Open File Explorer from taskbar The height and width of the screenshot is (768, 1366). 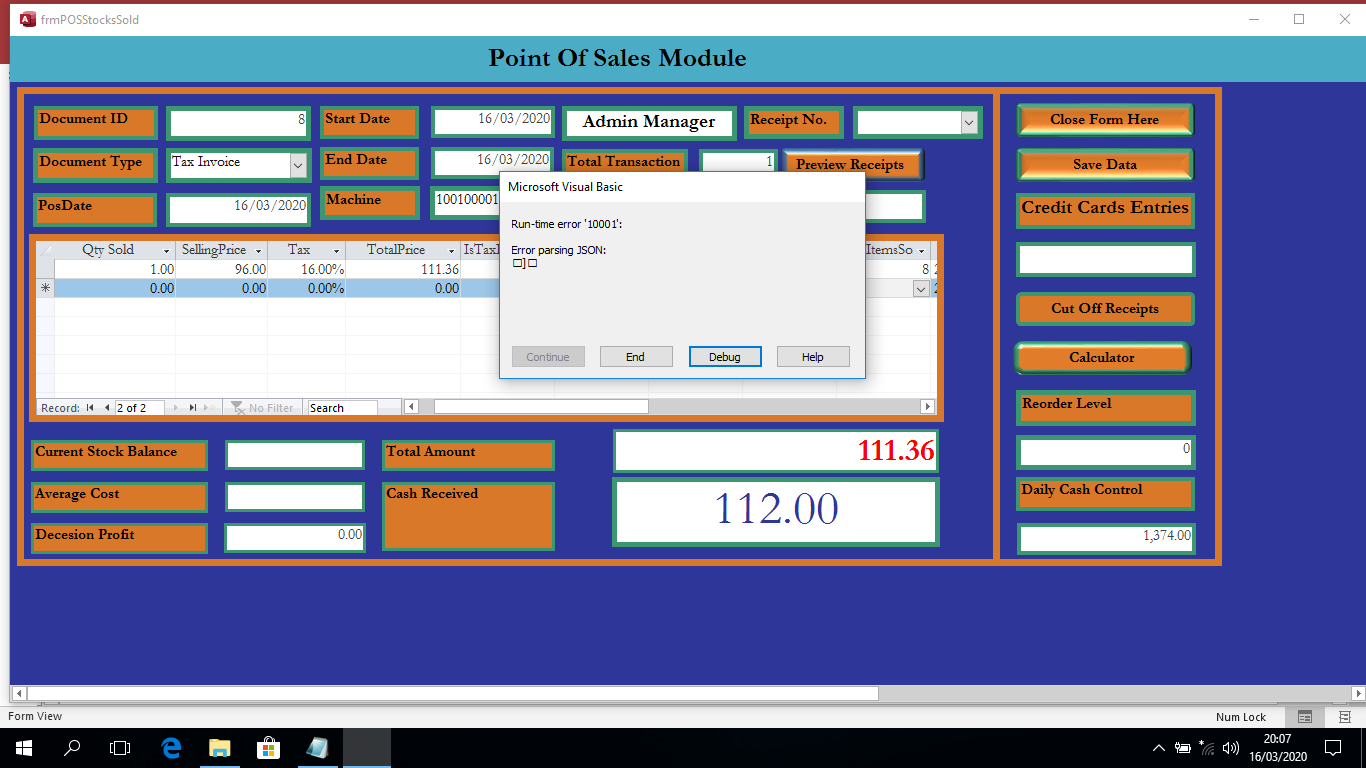point(220,747)
